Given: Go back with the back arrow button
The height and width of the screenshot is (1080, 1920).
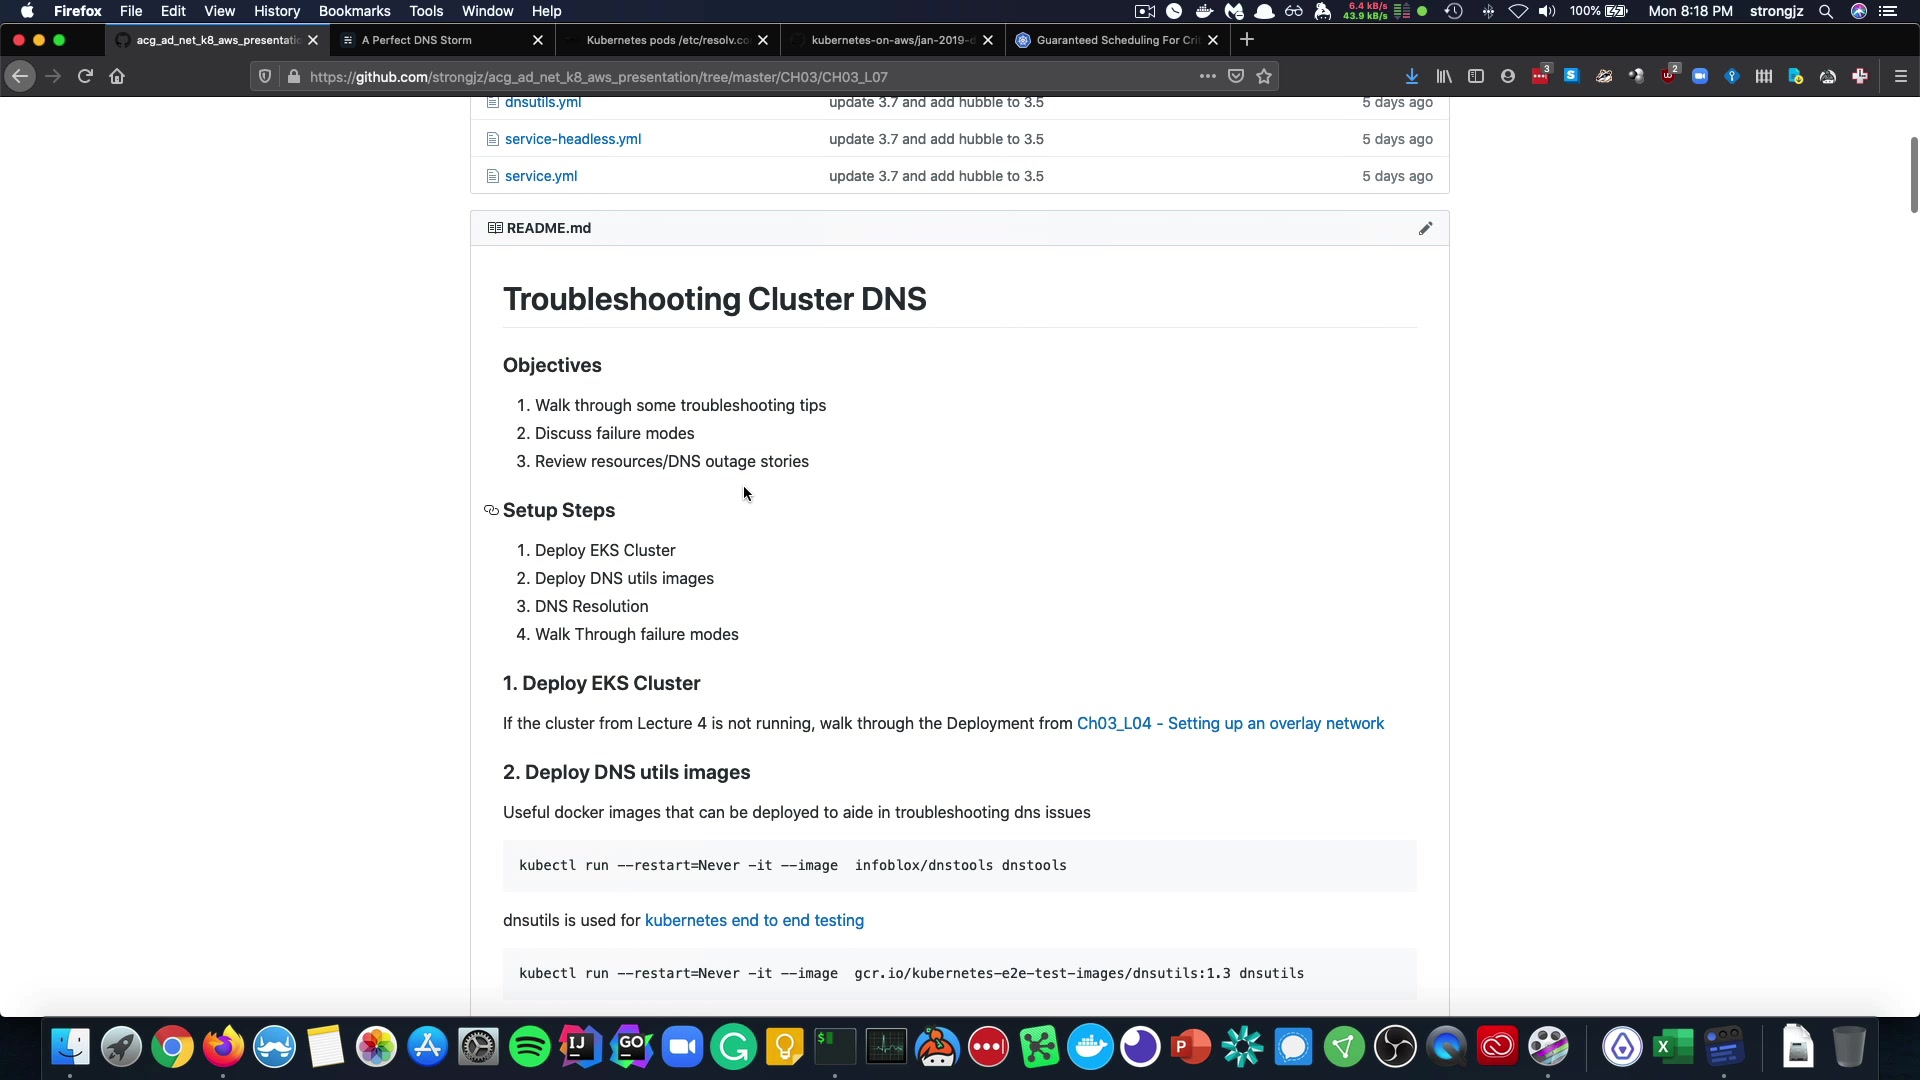Looking at the screenshot, I should [x=20, y=77].
